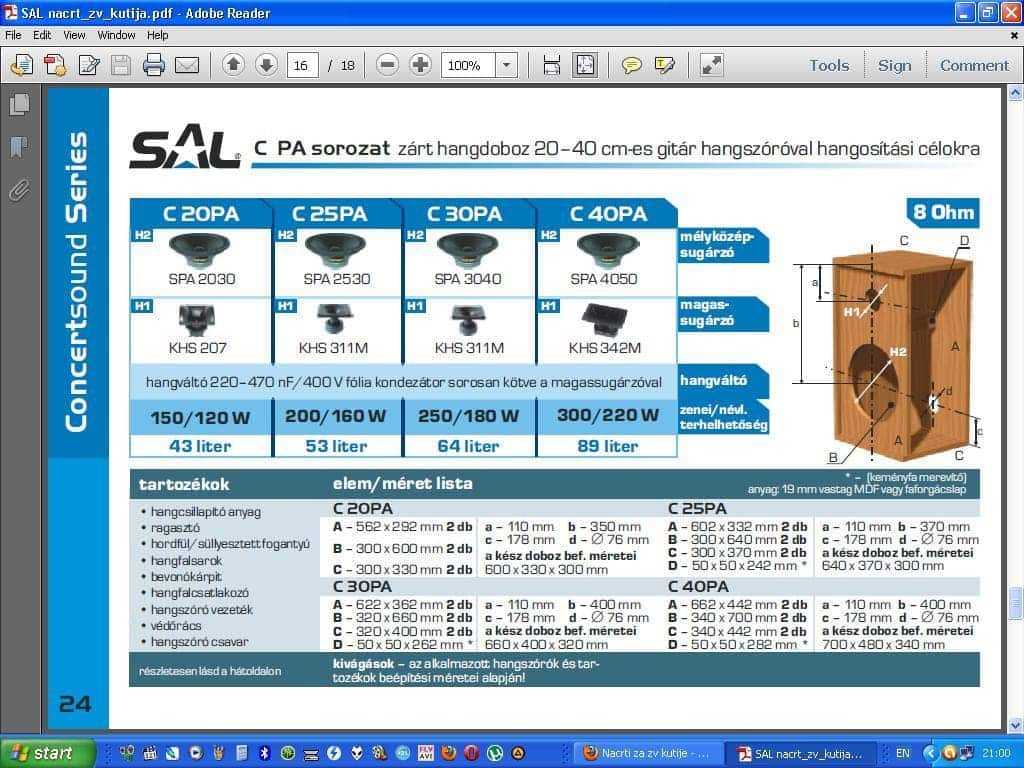Launch Firefox from the quick launch bar
This screenshot has width=1024, height=768.
(x=449, y=753)
